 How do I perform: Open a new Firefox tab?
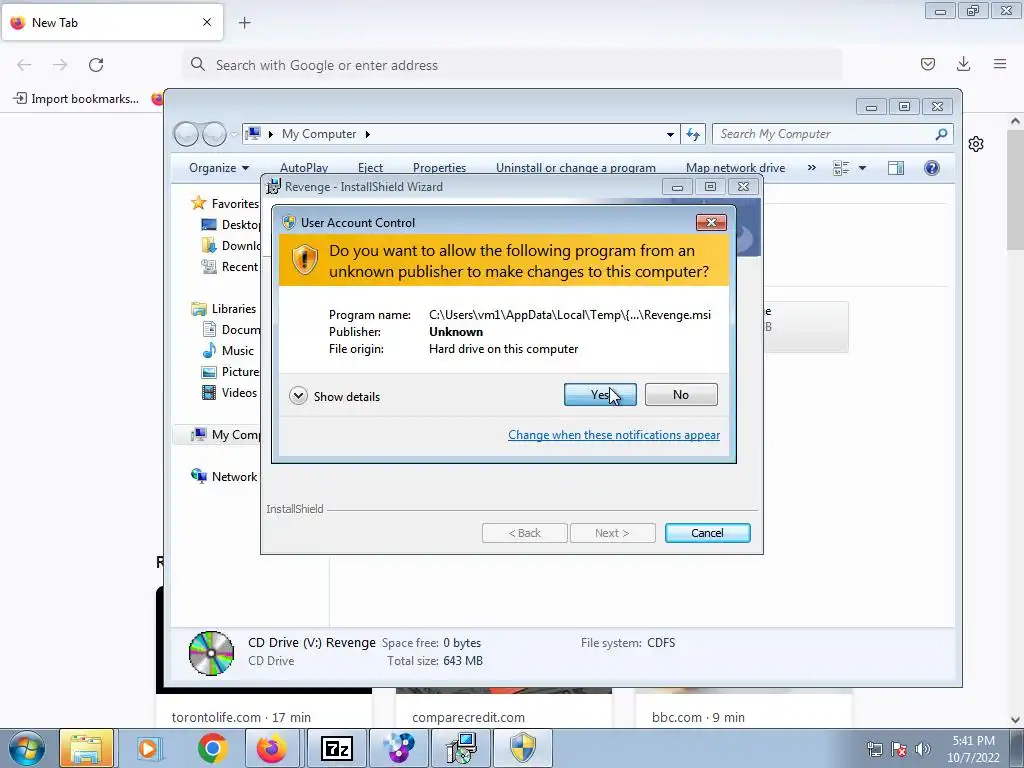point(244,23)
